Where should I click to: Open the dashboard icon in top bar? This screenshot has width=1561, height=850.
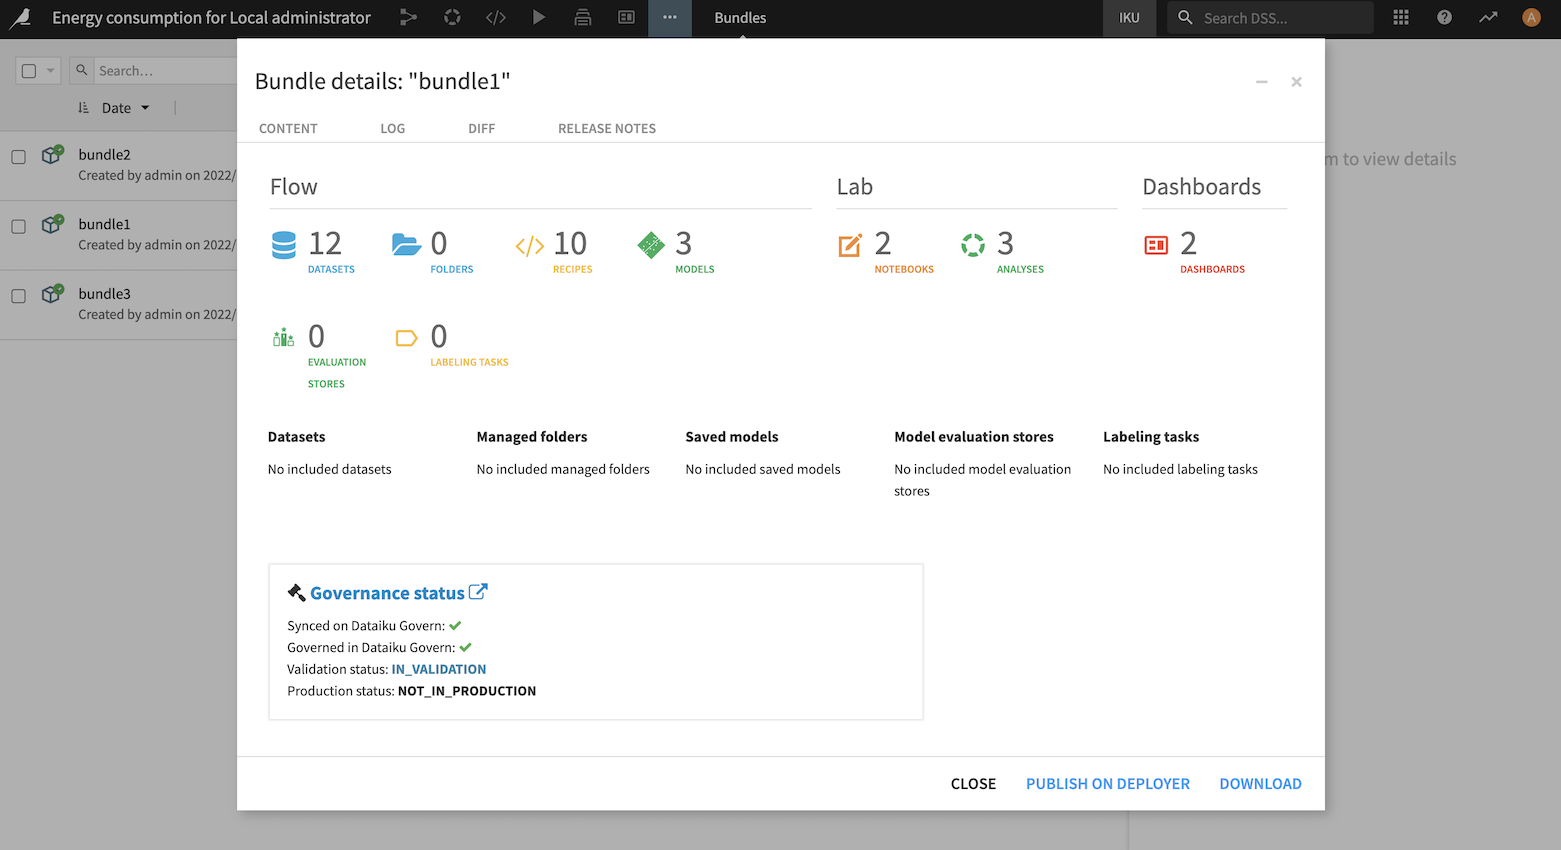(626, 17)
